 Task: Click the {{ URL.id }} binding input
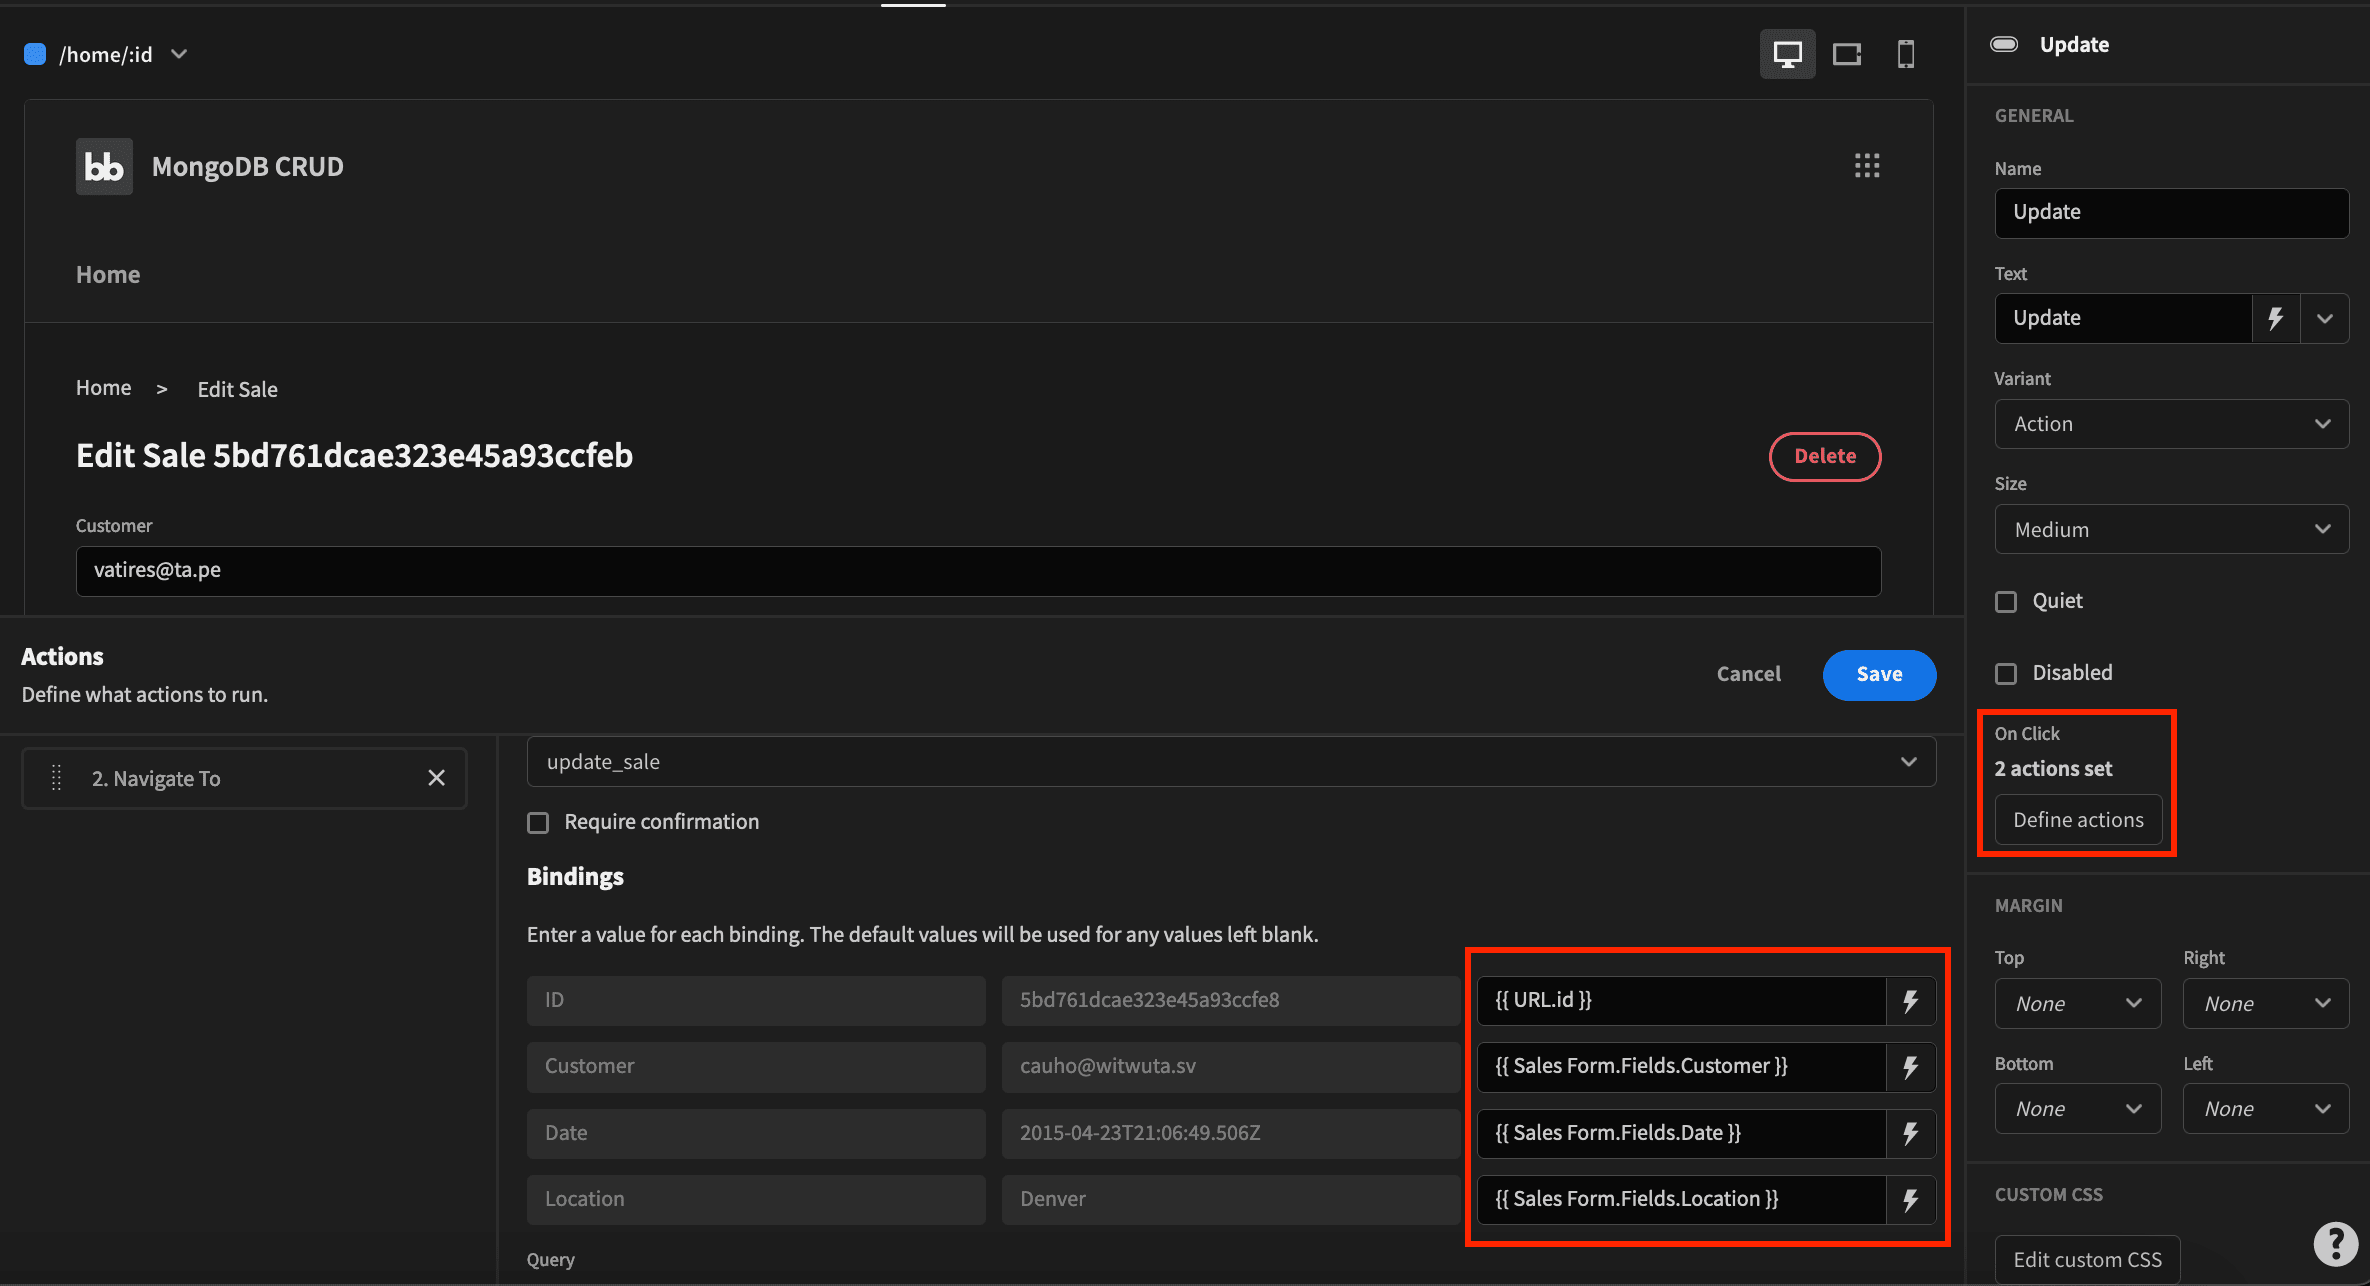coord(1681,1001)
